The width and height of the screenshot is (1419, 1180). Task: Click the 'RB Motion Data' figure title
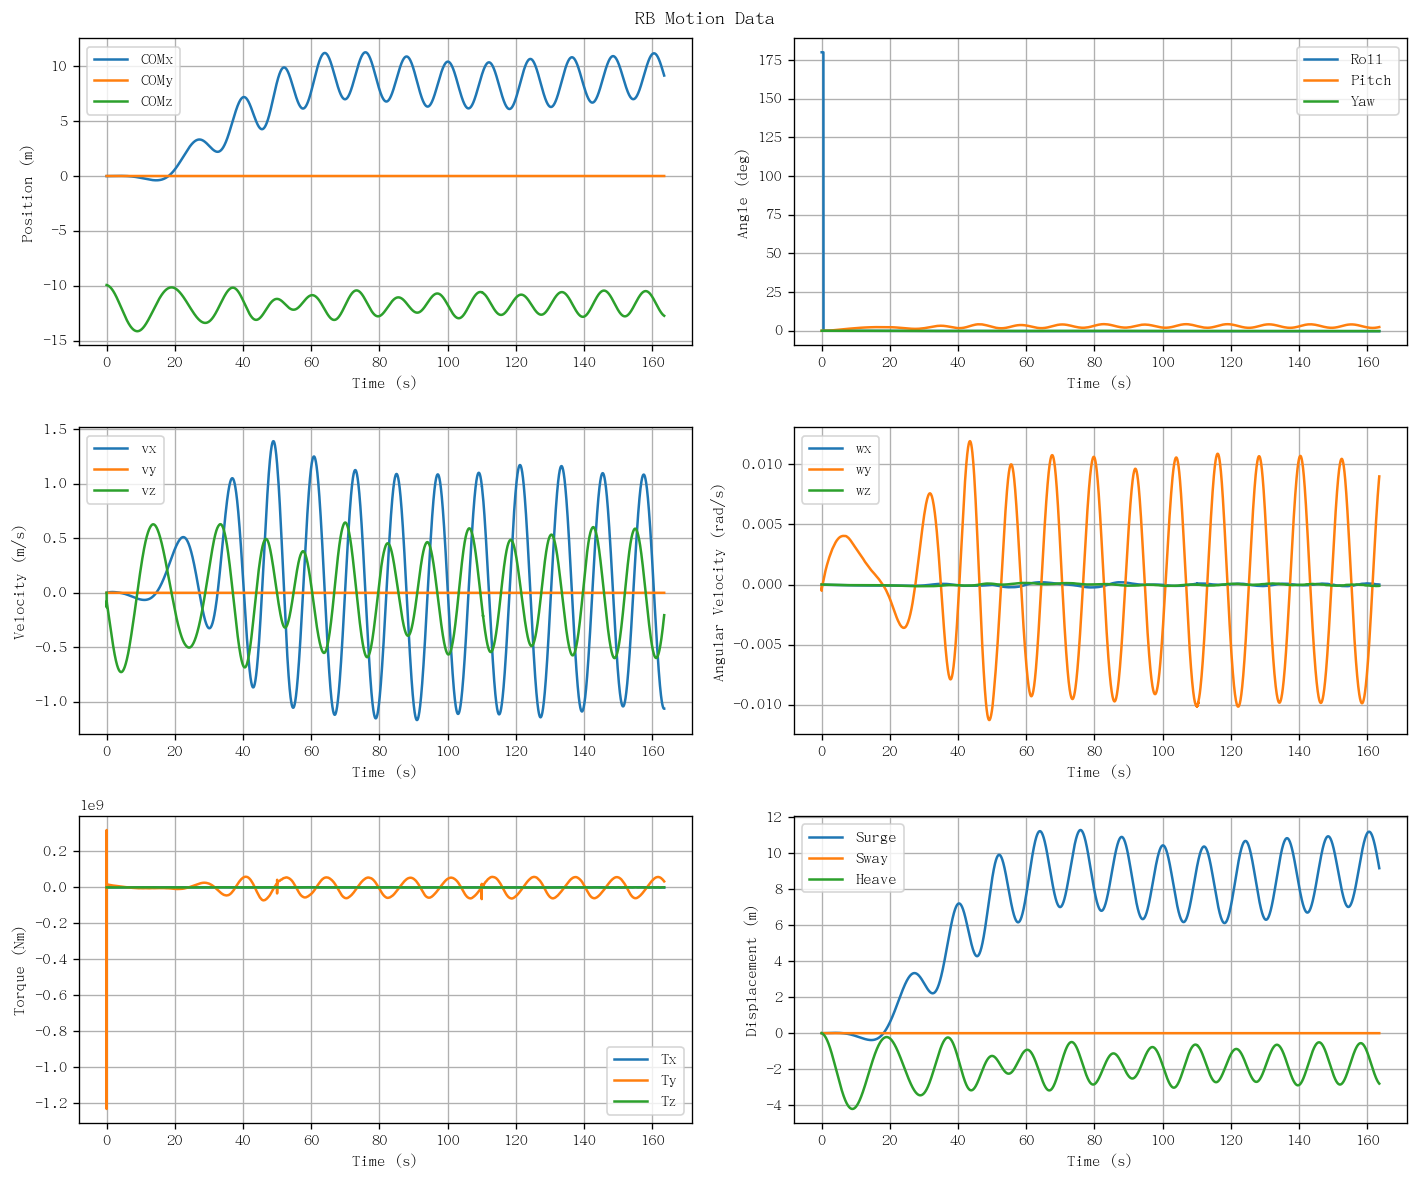coord(704,18)
